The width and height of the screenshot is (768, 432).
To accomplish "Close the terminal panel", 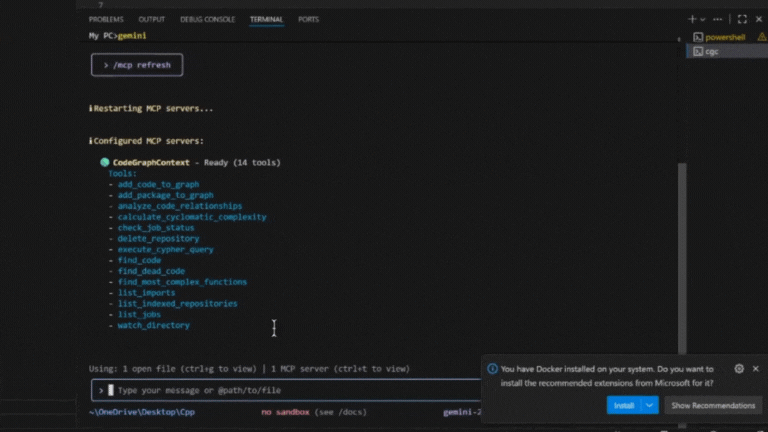I will tap(758, 19).
